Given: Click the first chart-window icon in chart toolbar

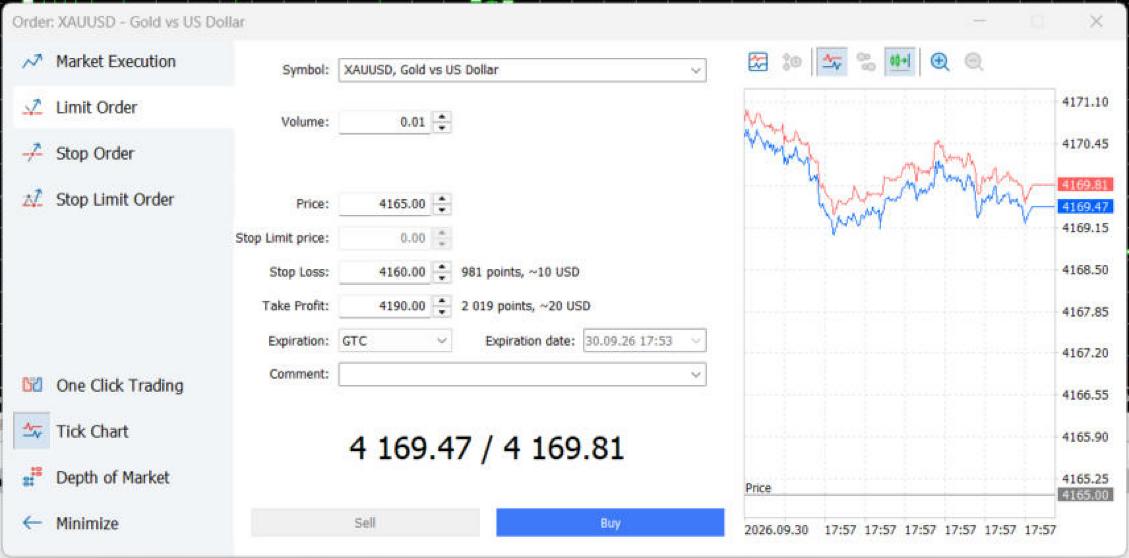Looking at the screenshot, I should 758,62.
